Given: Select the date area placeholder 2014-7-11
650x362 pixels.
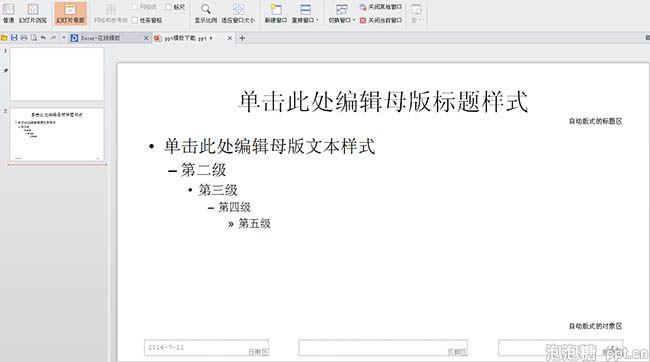Looking at the screenshot, I should pyautogui.click(x=206, y=348).
